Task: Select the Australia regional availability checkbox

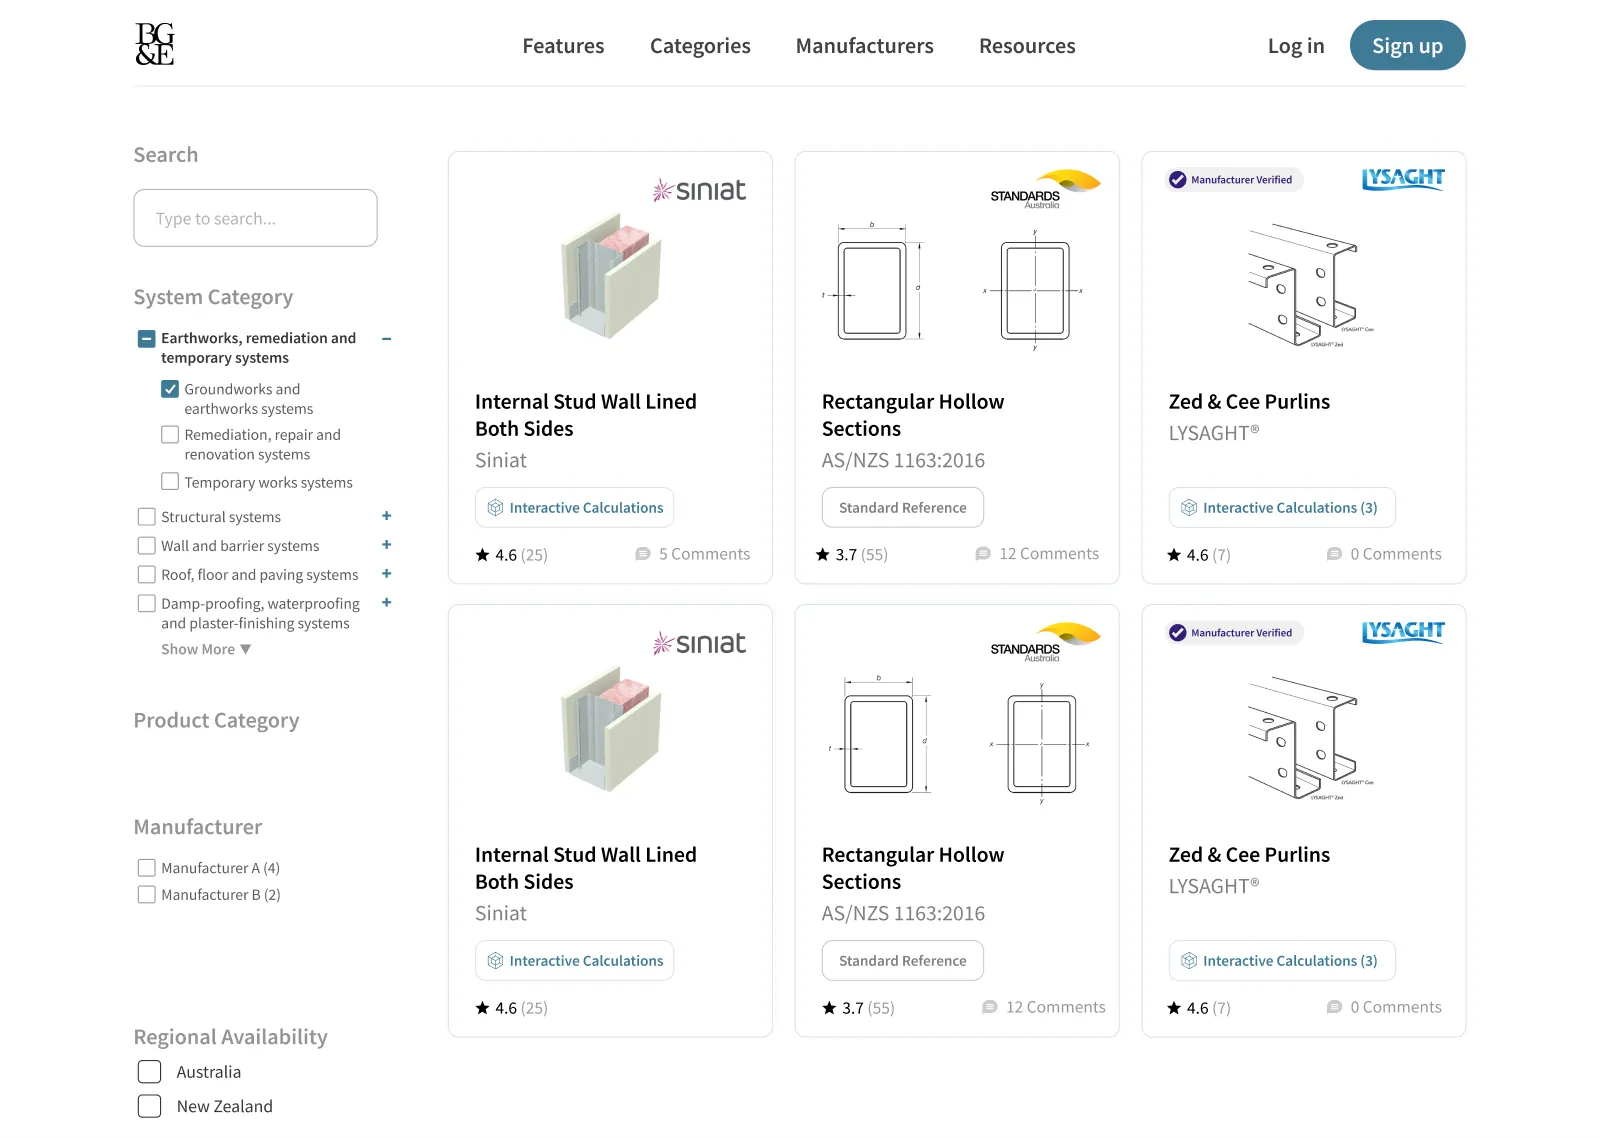Action: 149,1072
